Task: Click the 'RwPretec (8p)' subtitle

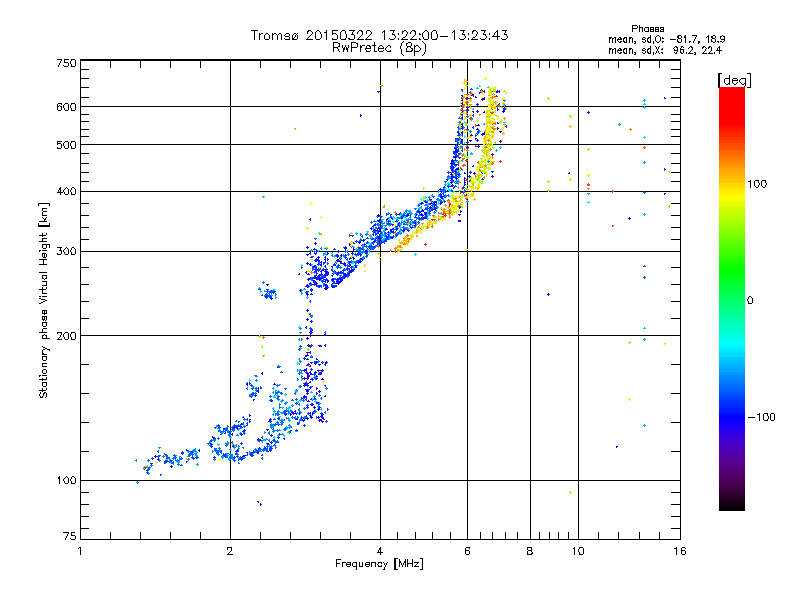Action: click(379, 48)
